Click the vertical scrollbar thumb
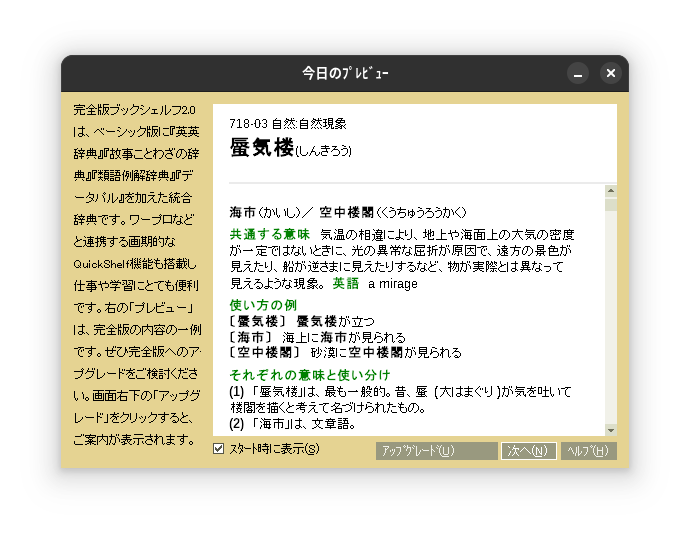Image resolution: width=690 pixels, height=535 pixels. click(611, 205)
